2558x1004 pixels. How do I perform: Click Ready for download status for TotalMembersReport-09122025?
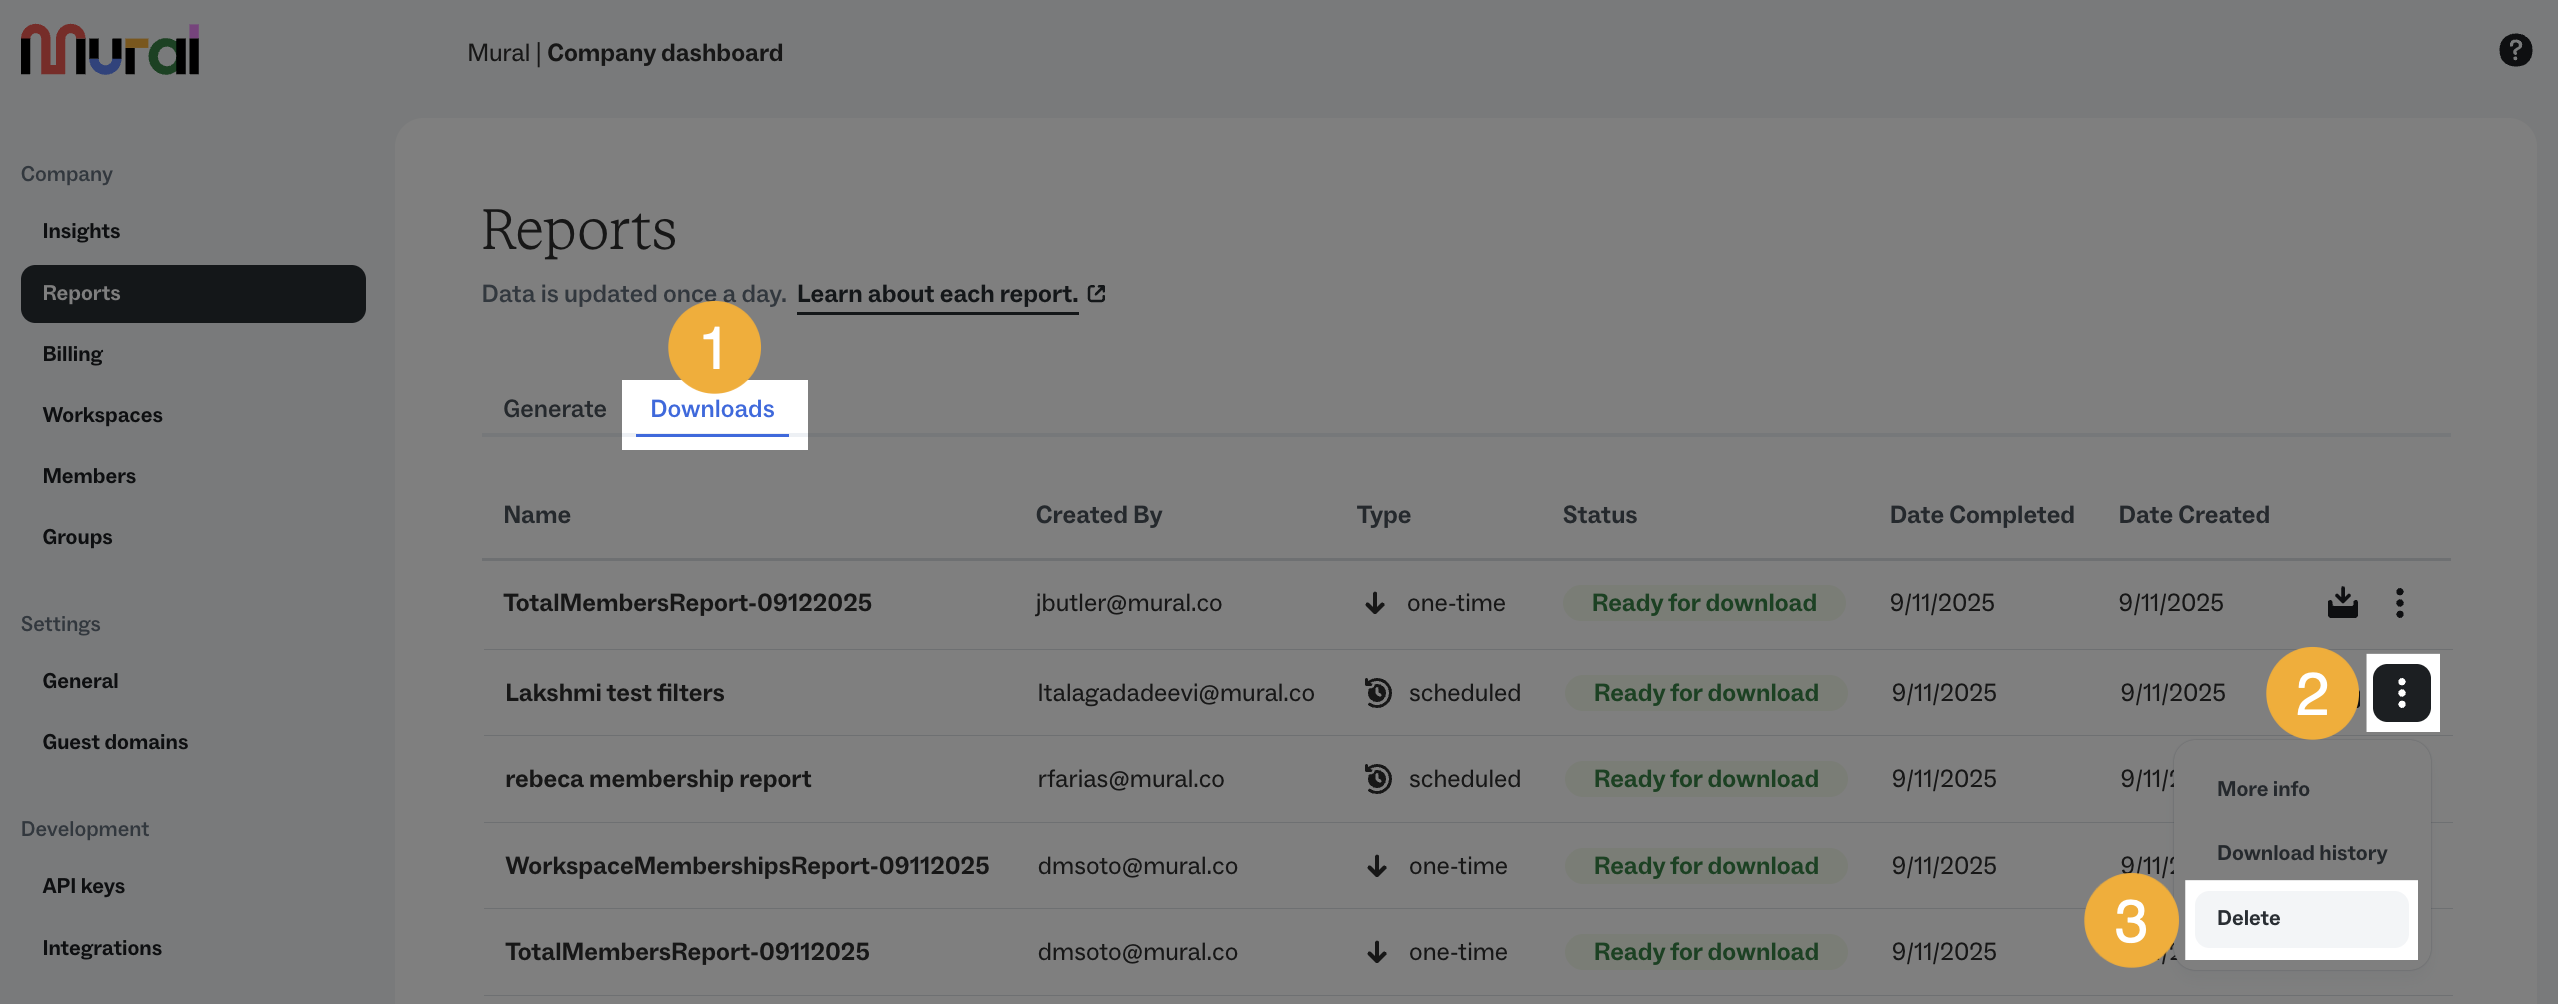point(1703,603)
